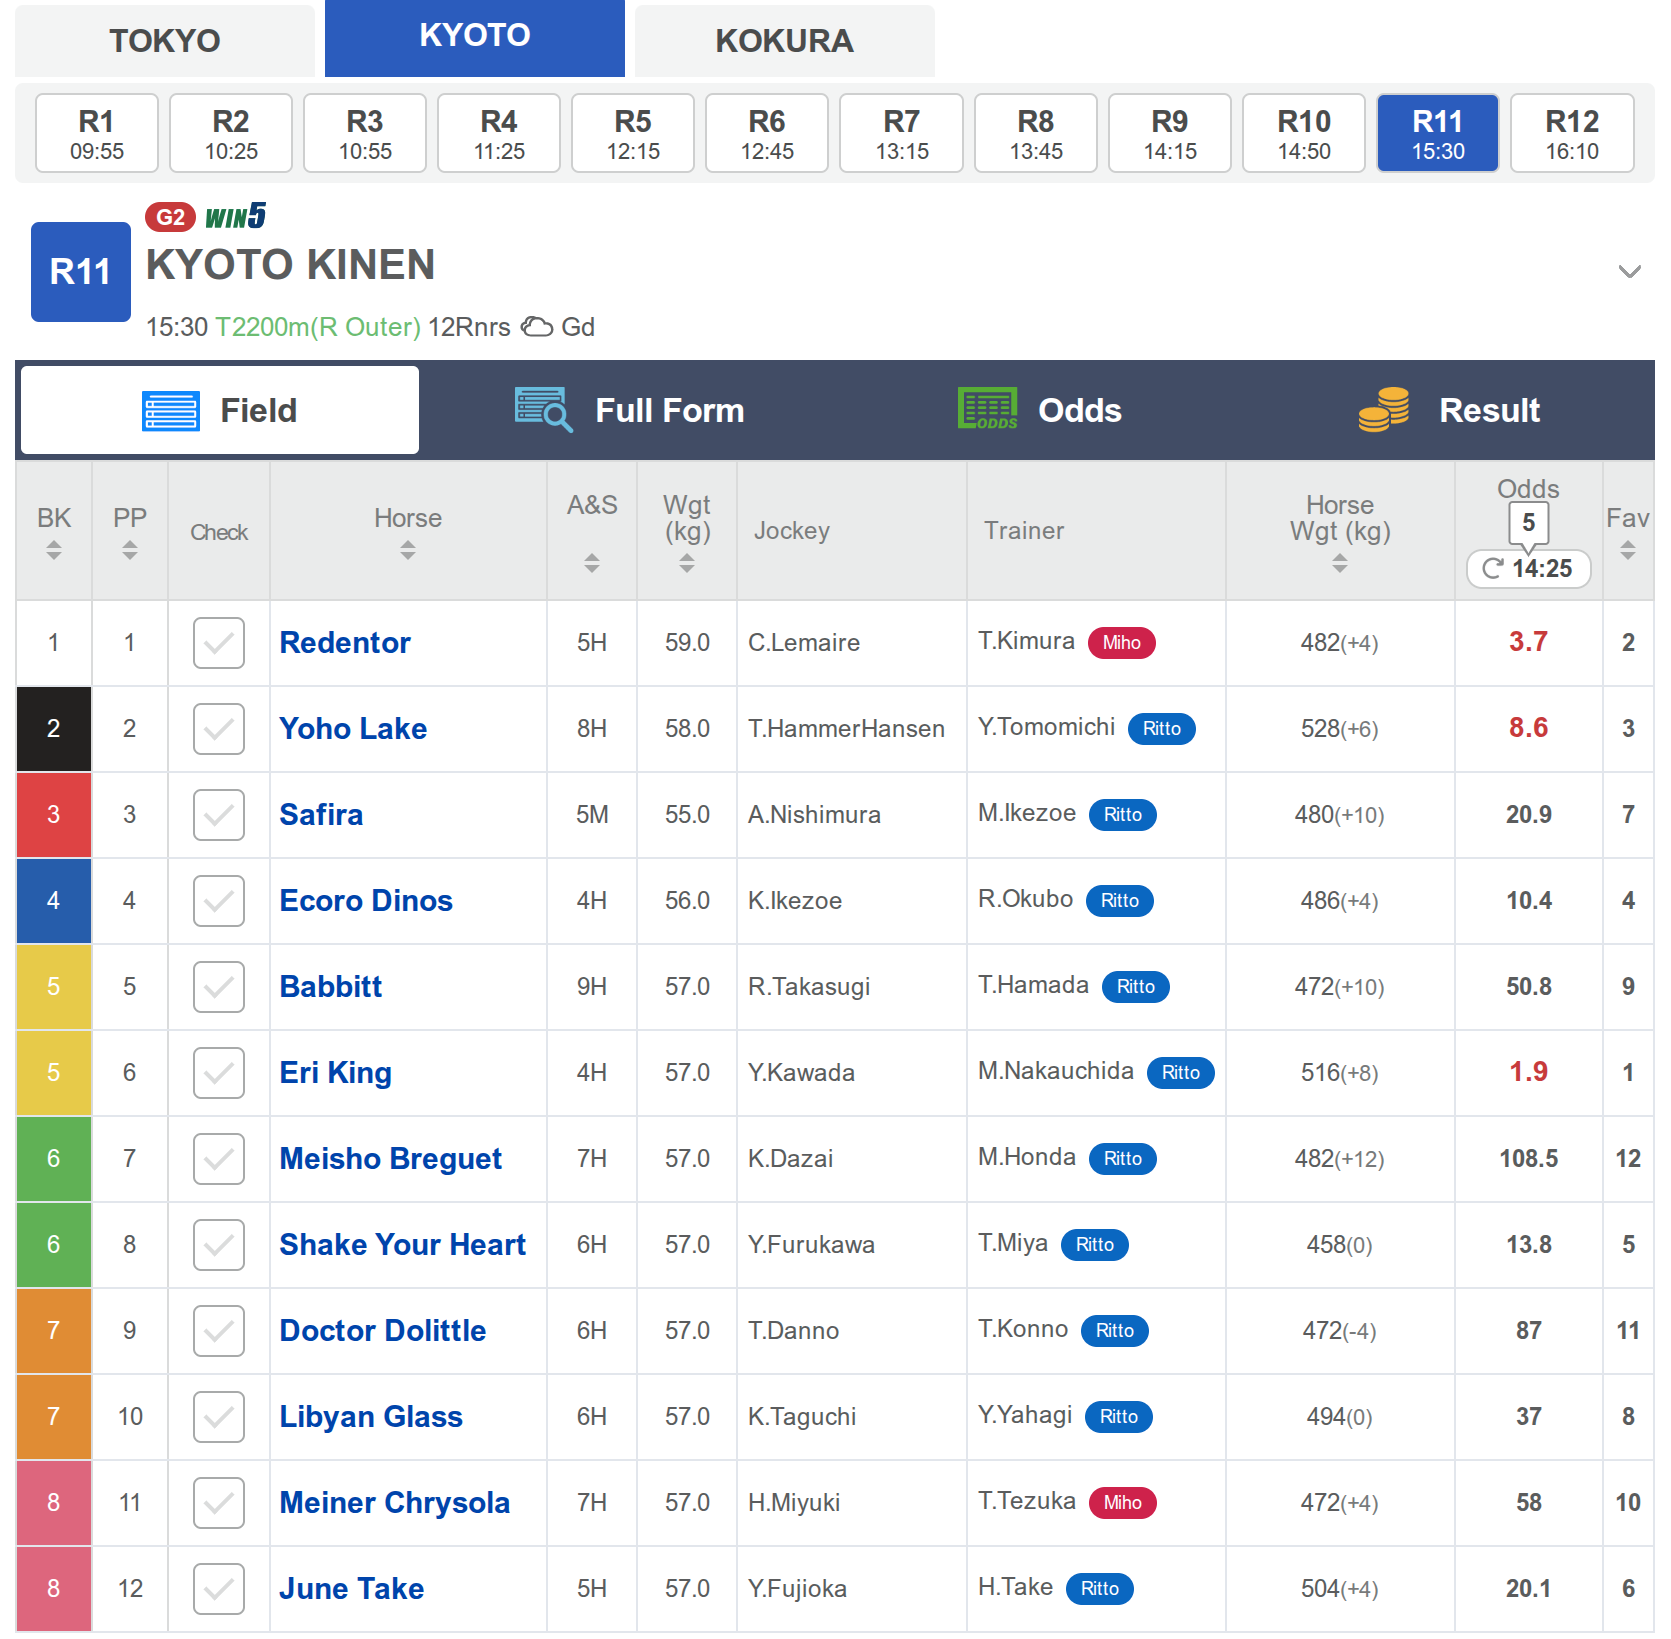Viewport: 1671px width, 1639px height.
Task: Sort by the Horse name column
Action: pos(408,550)
